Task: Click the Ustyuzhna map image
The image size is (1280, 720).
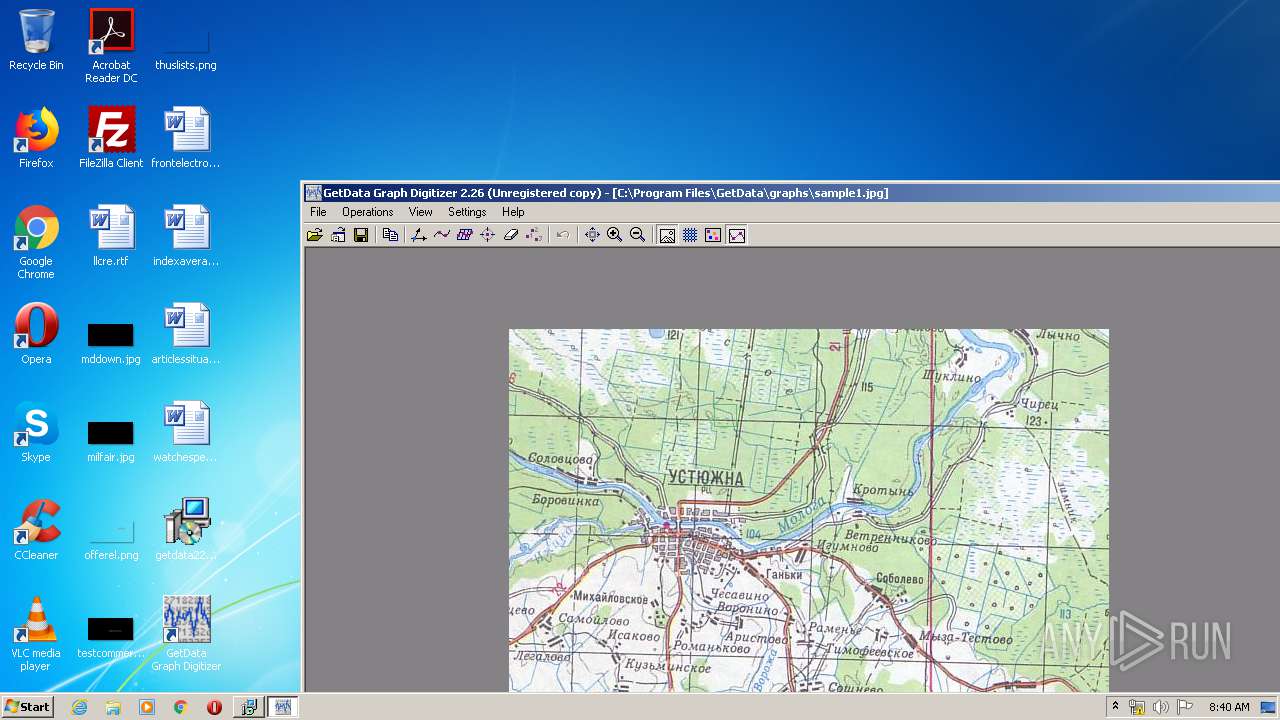Action: (809, 510)
